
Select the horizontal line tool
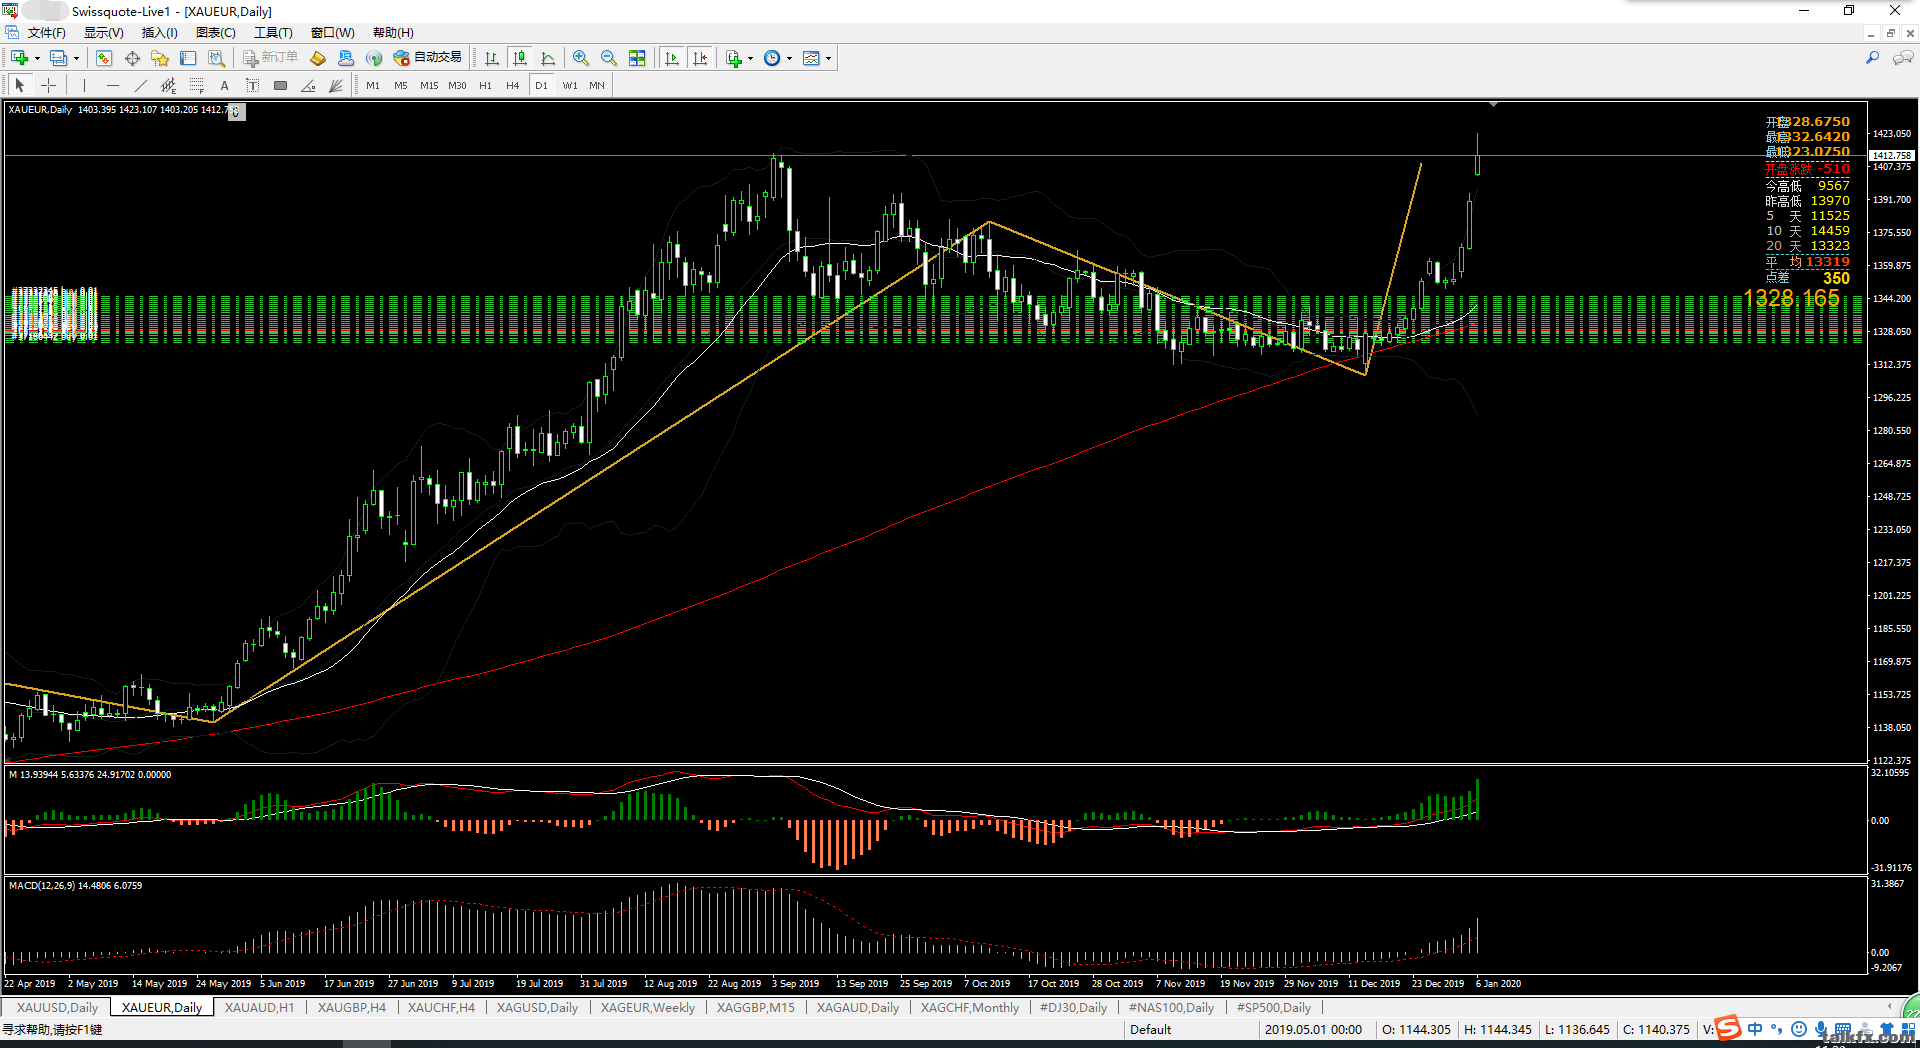coord(112,85)
